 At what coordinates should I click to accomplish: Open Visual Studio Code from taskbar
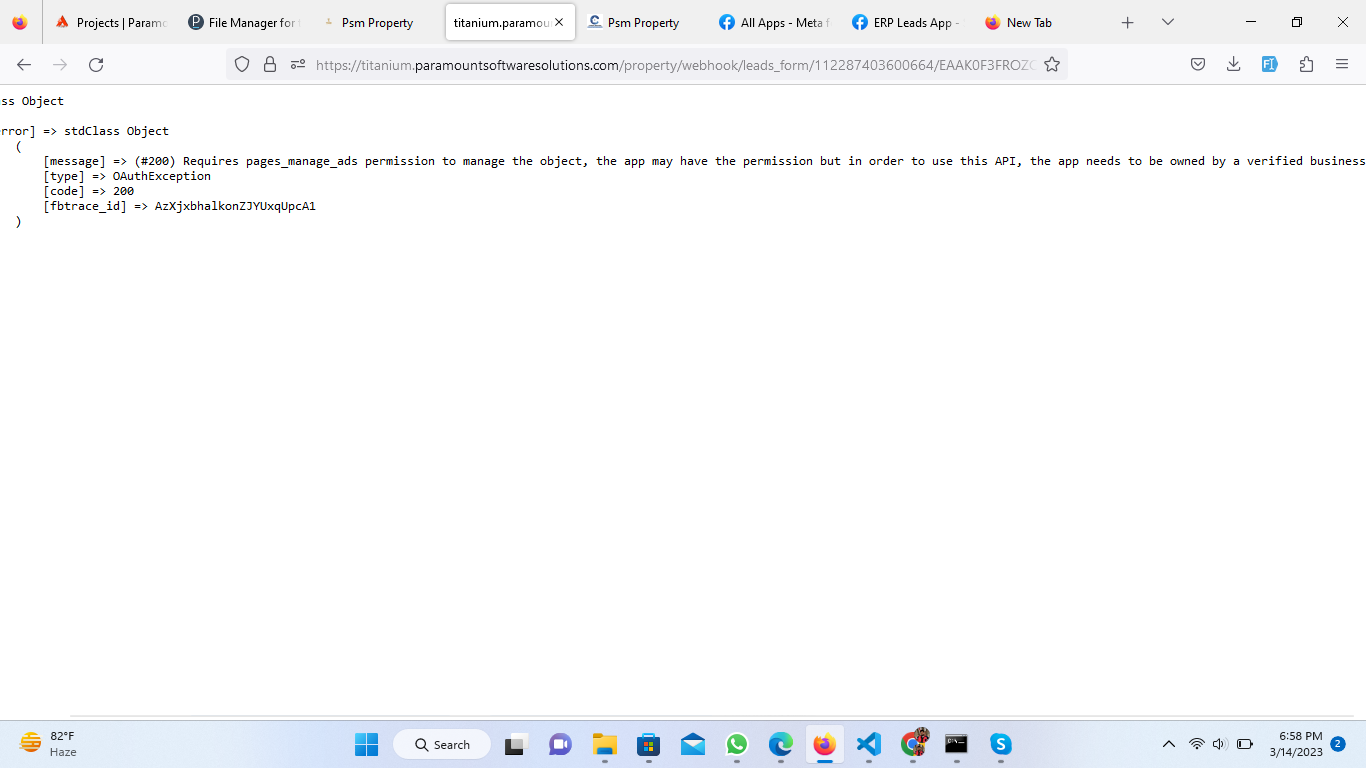pyautogui.click(x=868, y=744)
